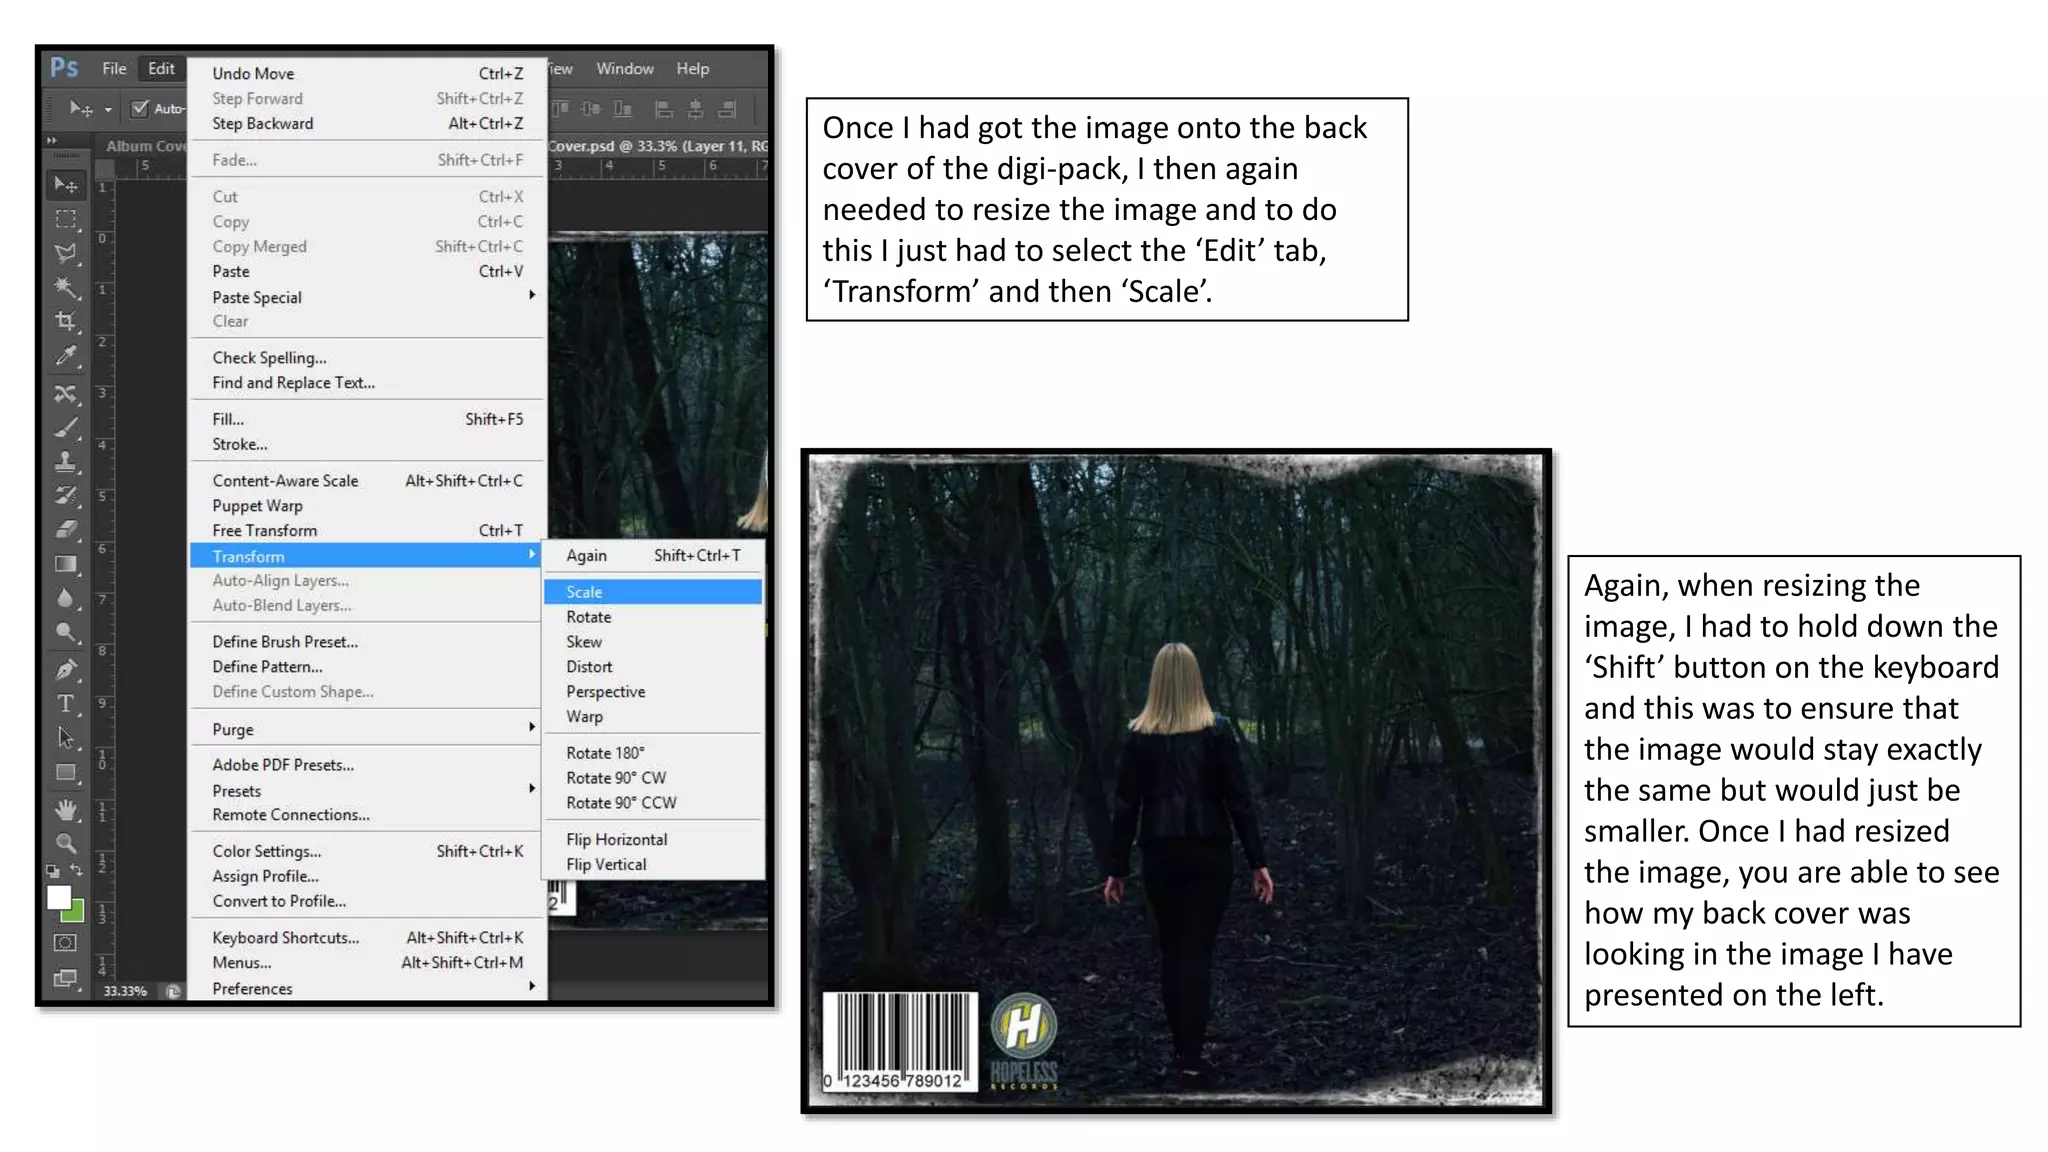Expand the Purge submenu
This screenshot has width=2048, height=1152.
[x=366, y=729]
